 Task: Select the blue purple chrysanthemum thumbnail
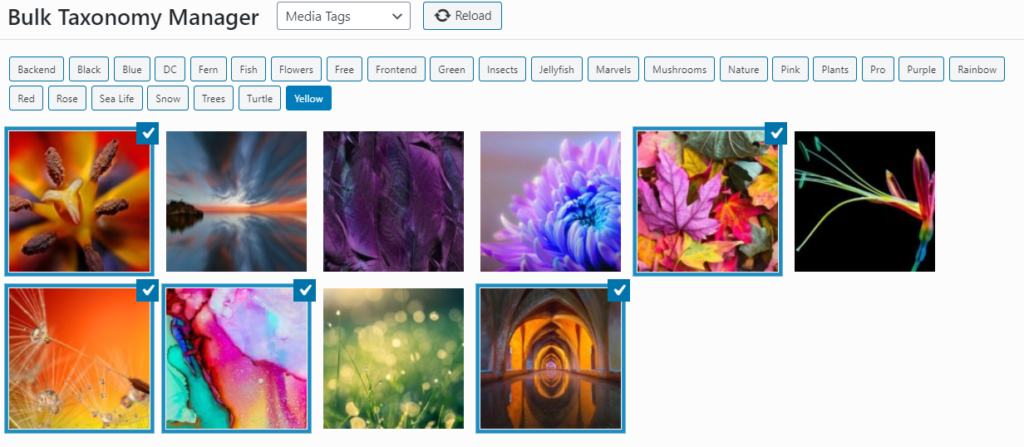coord(551,201)
